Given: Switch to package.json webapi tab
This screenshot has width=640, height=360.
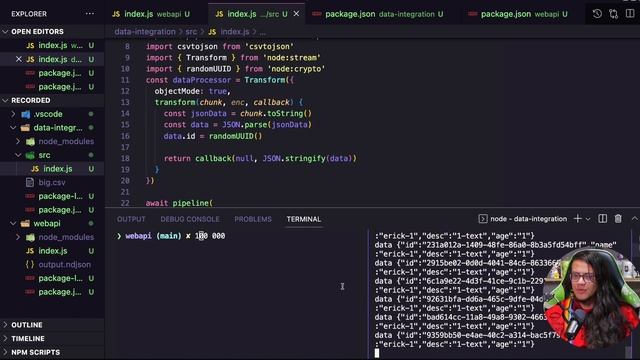Looking at the screenshot, I should coord(519,14).
